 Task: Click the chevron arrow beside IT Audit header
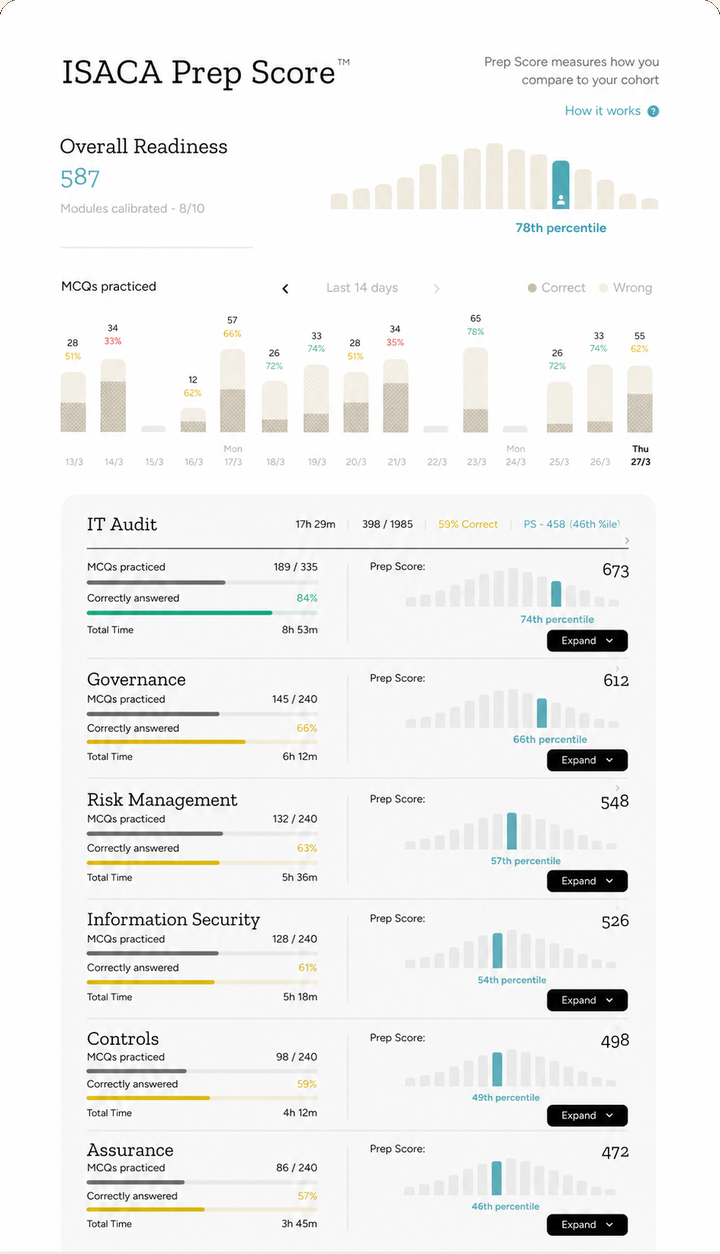coord(627,541)
